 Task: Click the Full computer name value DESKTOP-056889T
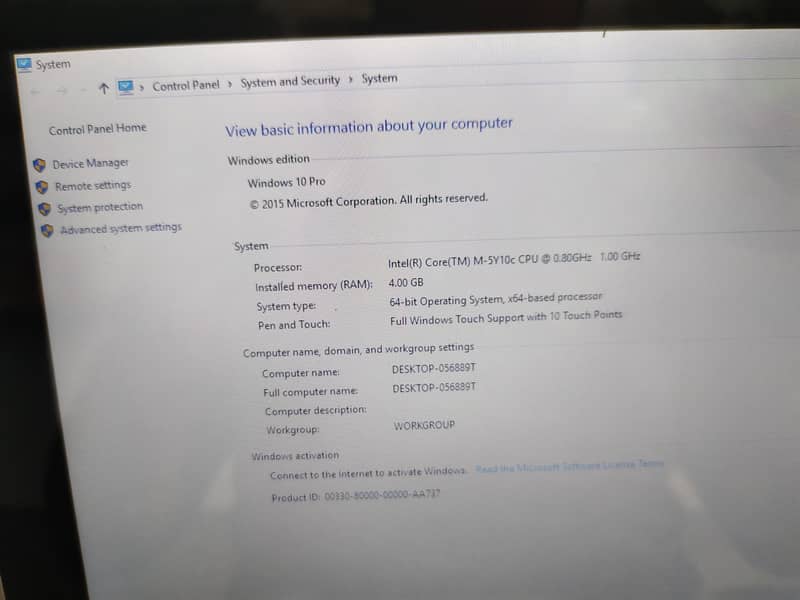[x=434, y=388]
